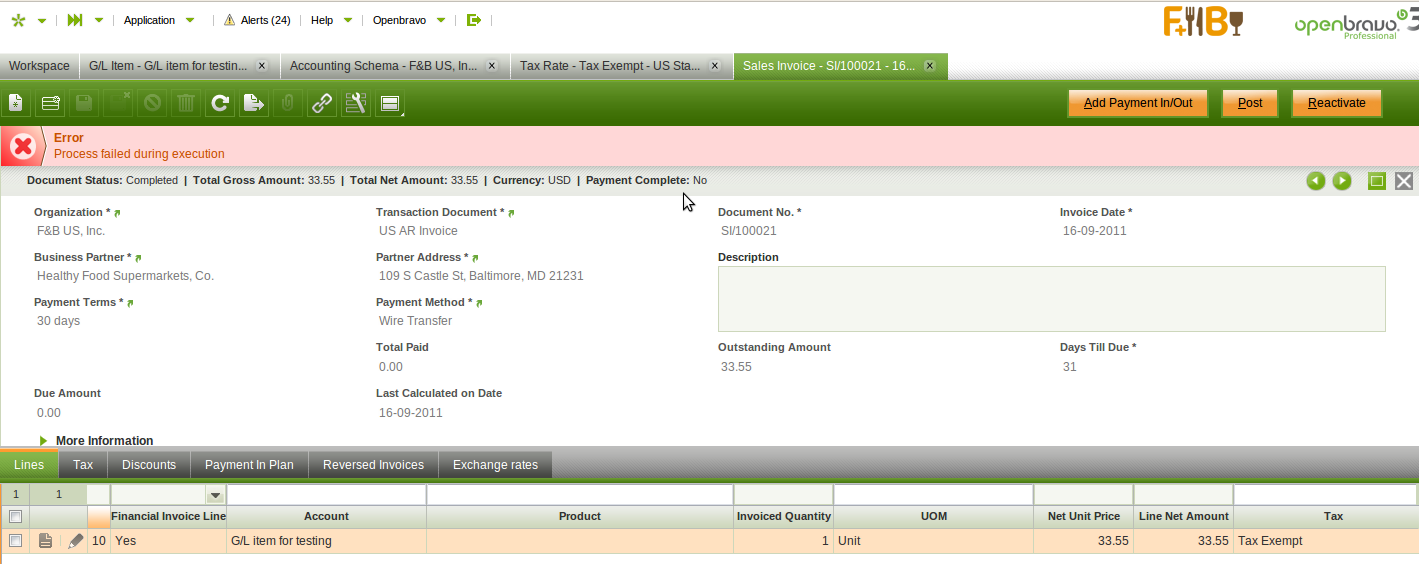
Task: Click the delete trash can icon
Action: point(186,103)
